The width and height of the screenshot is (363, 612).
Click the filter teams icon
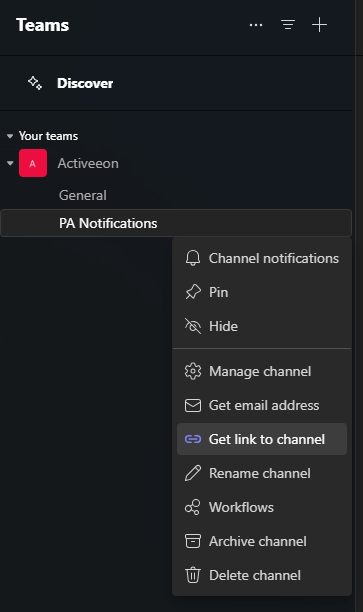click(288, 25)
